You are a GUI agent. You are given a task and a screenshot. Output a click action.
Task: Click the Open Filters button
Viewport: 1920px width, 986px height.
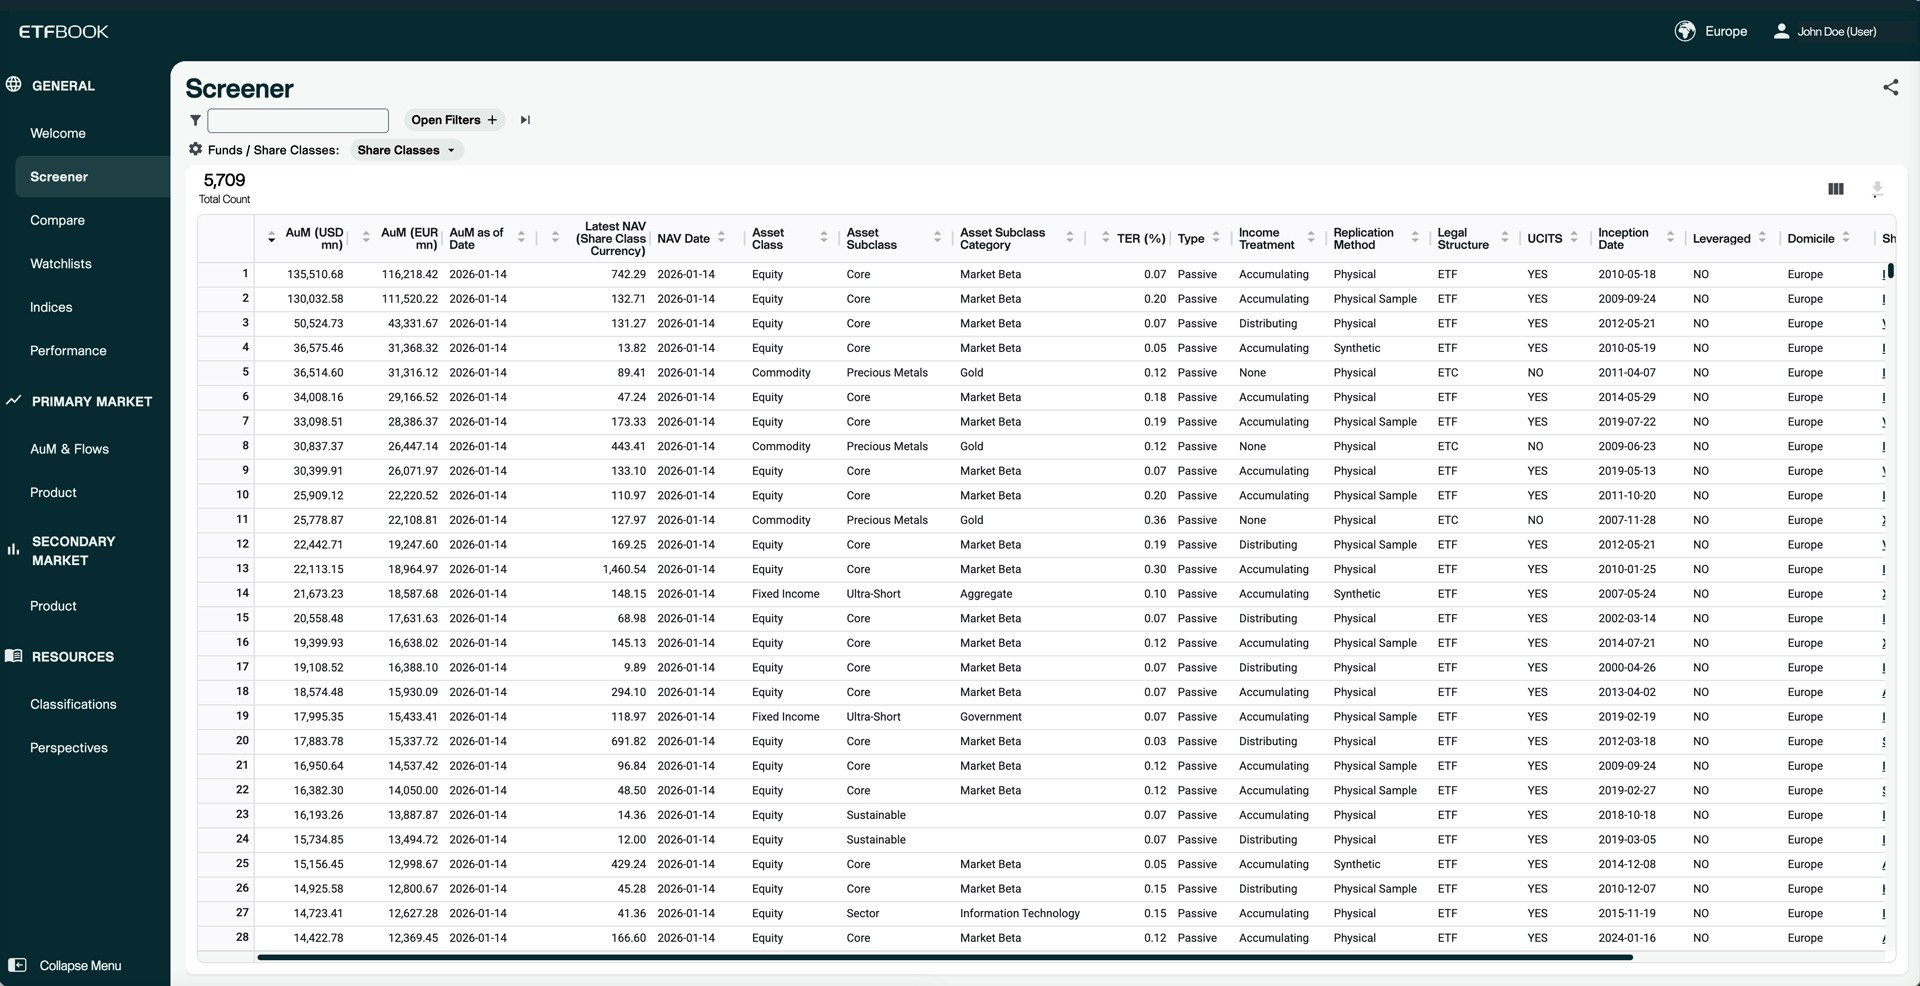(x=454, y=120)
